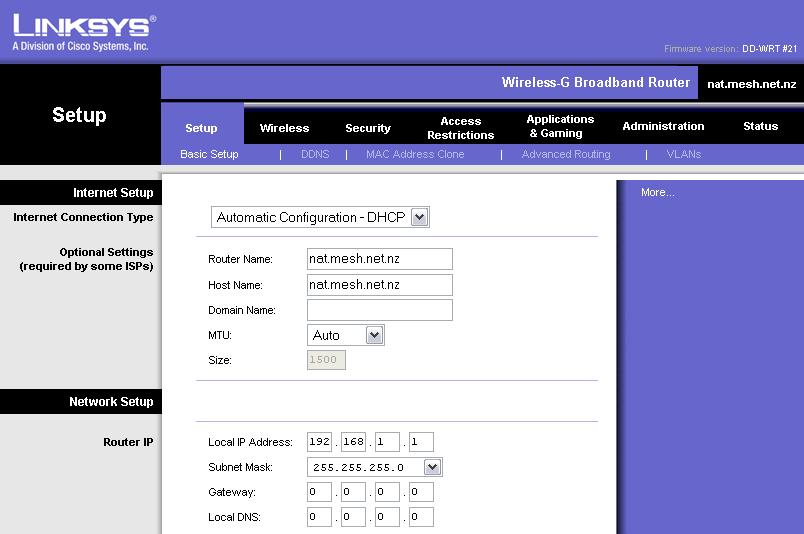
Task: Open Applications & Gaming tab
Action: [x=560, y=126]
